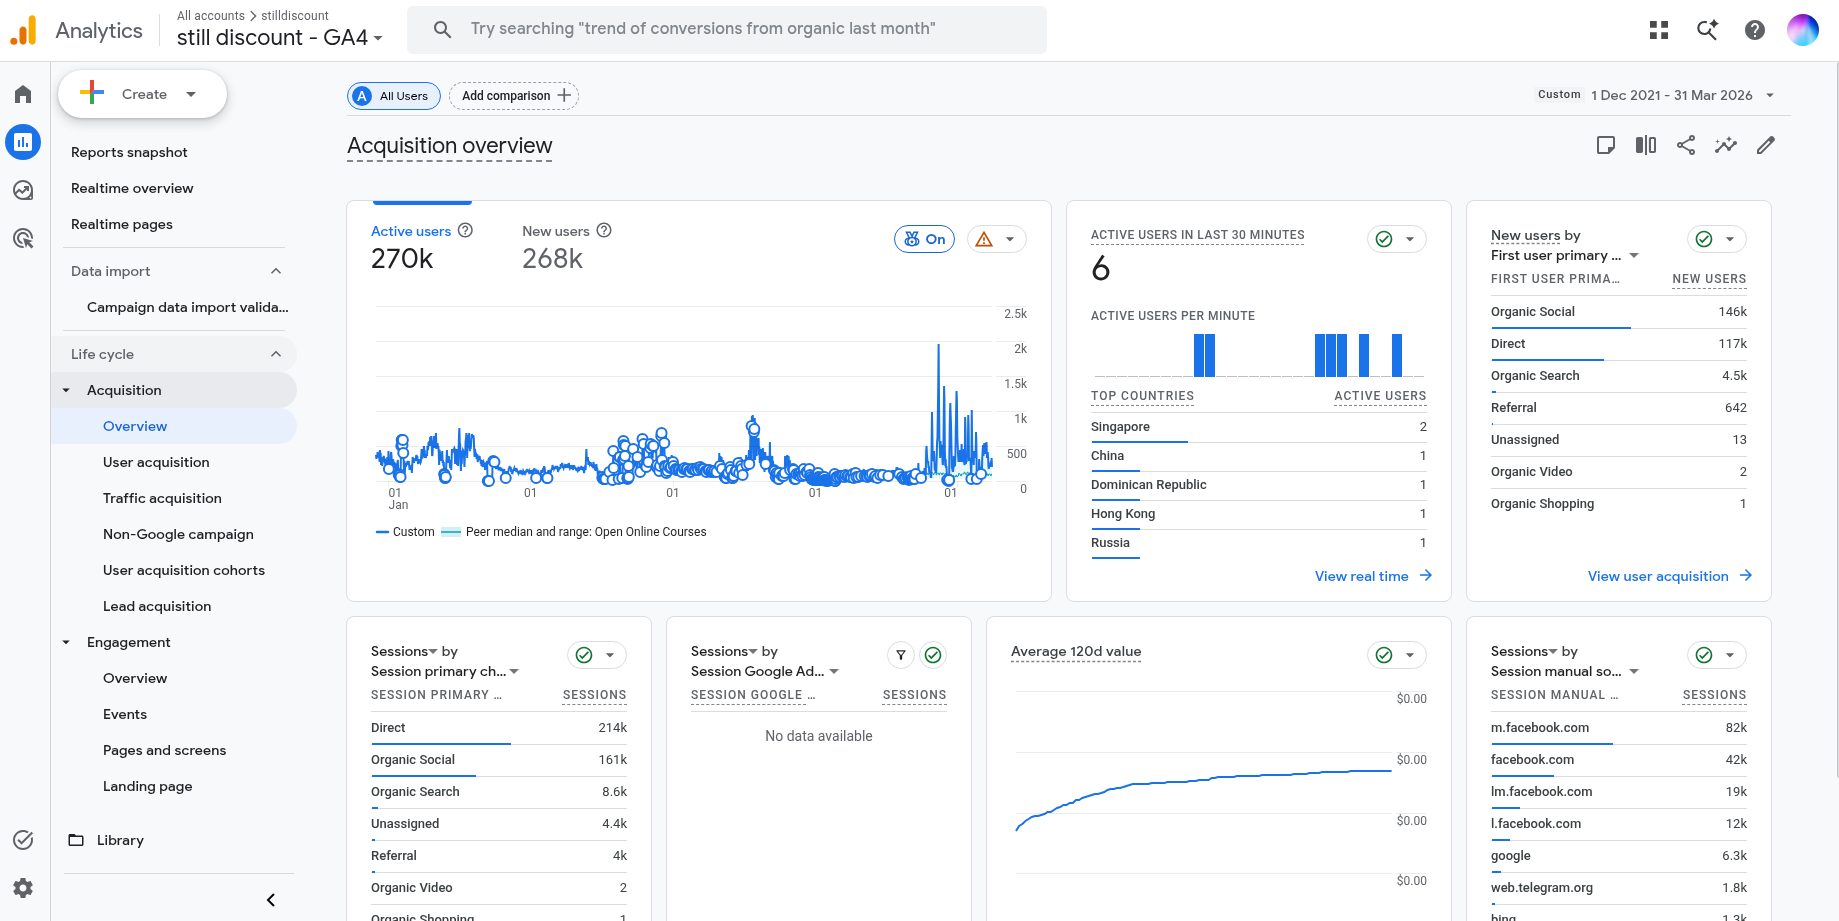Viewport: 1839px width, 921px height.
Task: Open the Library folder
Action: [106, 840]
